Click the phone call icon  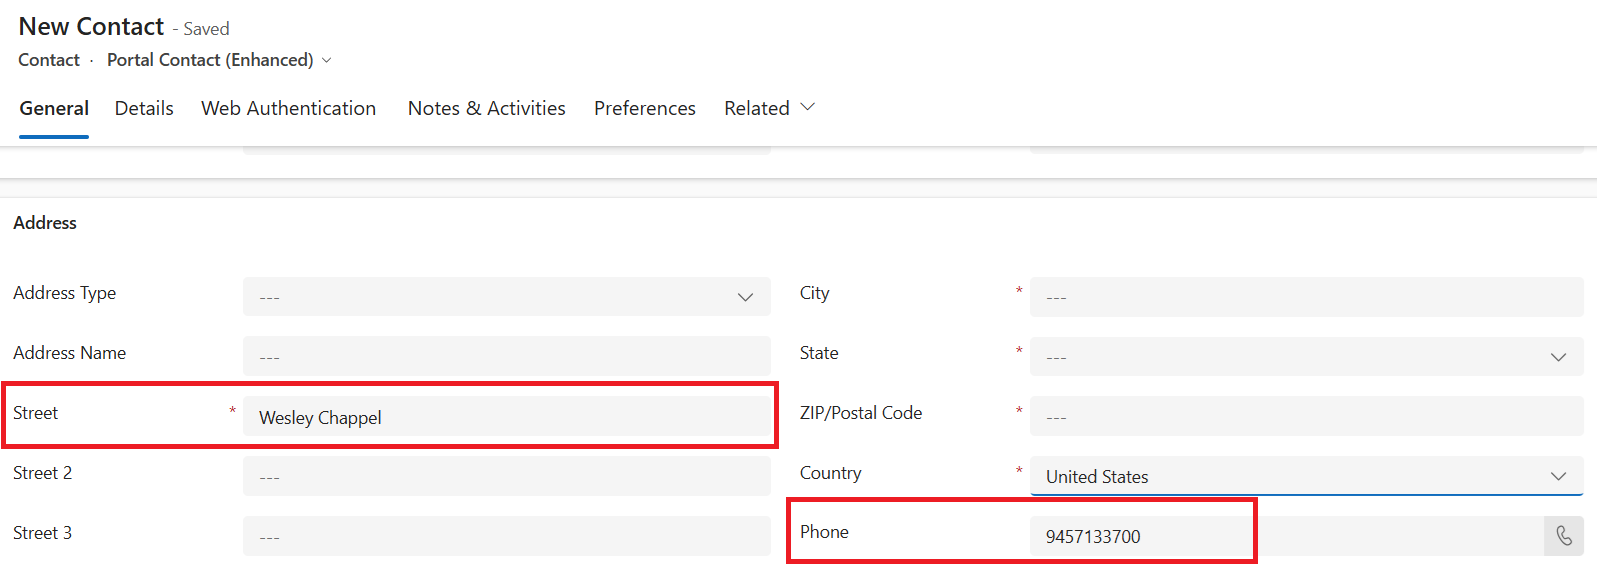1564,536
